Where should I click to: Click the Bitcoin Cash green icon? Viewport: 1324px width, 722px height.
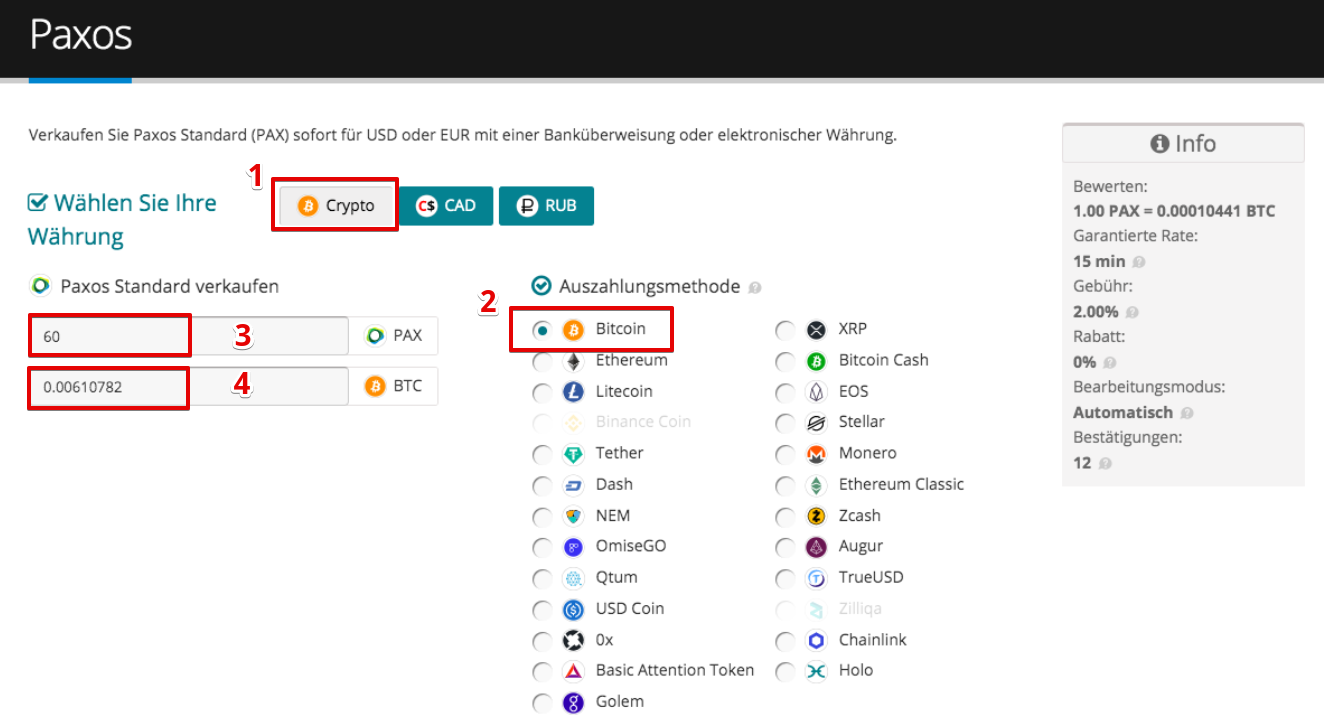click(x=816, y=360)
